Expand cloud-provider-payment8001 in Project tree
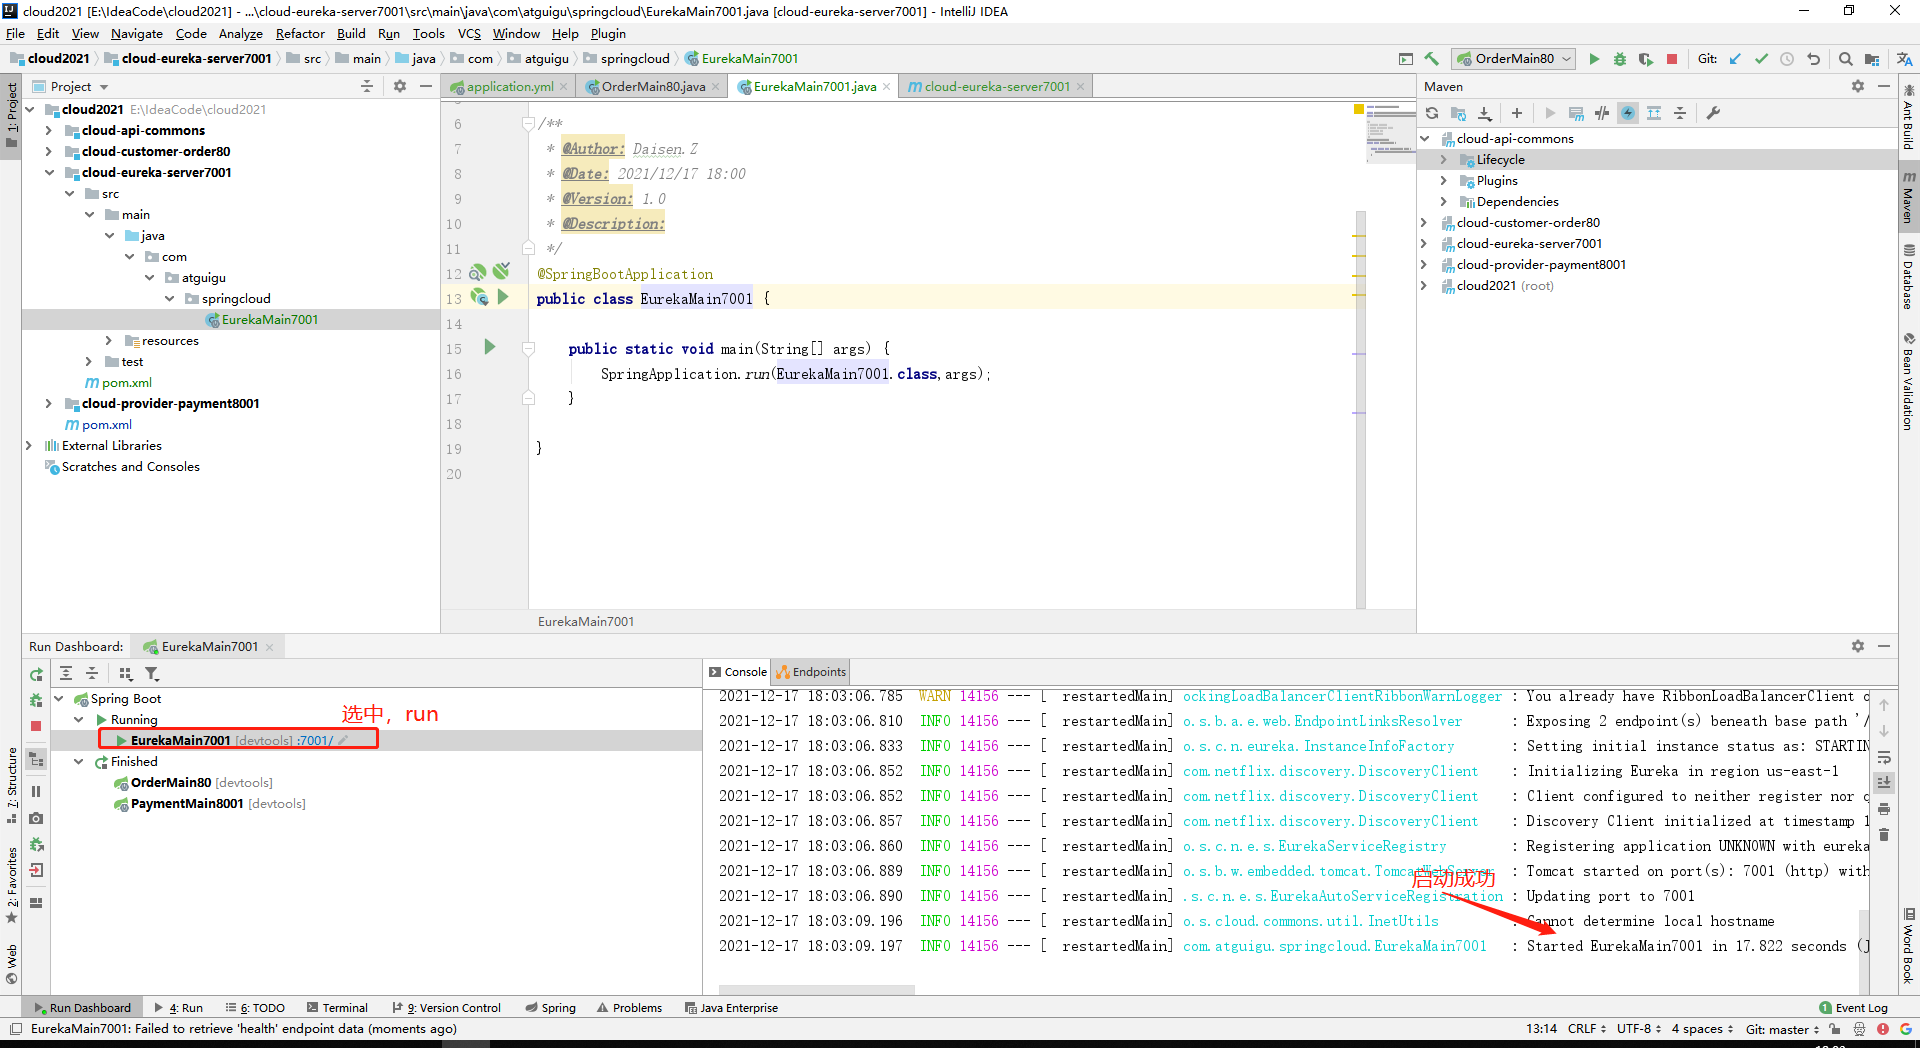The image size is (1920, 1048). pos(48,404)
